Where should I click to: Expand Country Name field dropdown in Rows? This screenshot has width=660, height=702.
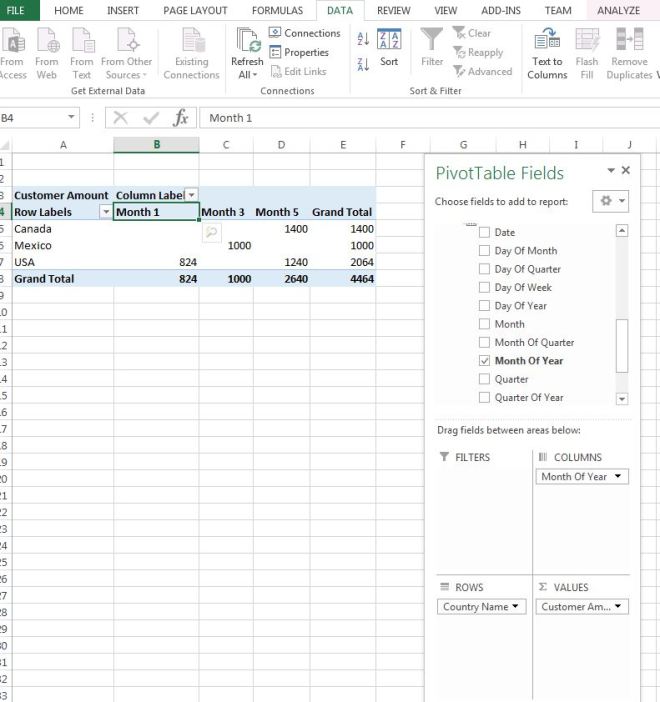[517, 607]
